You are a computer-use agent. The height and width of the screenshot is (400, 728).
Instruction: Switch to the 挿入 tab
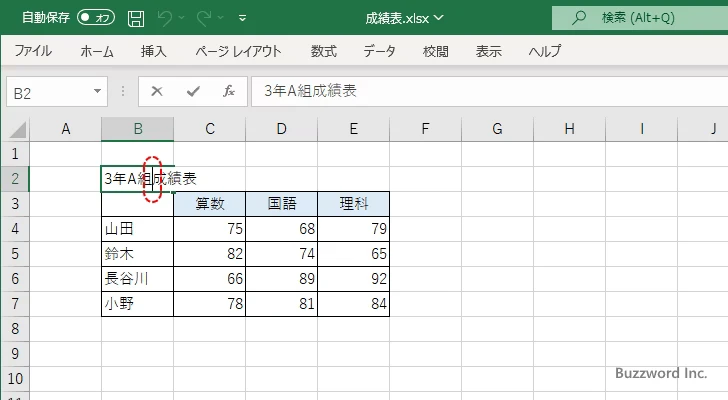154,51
